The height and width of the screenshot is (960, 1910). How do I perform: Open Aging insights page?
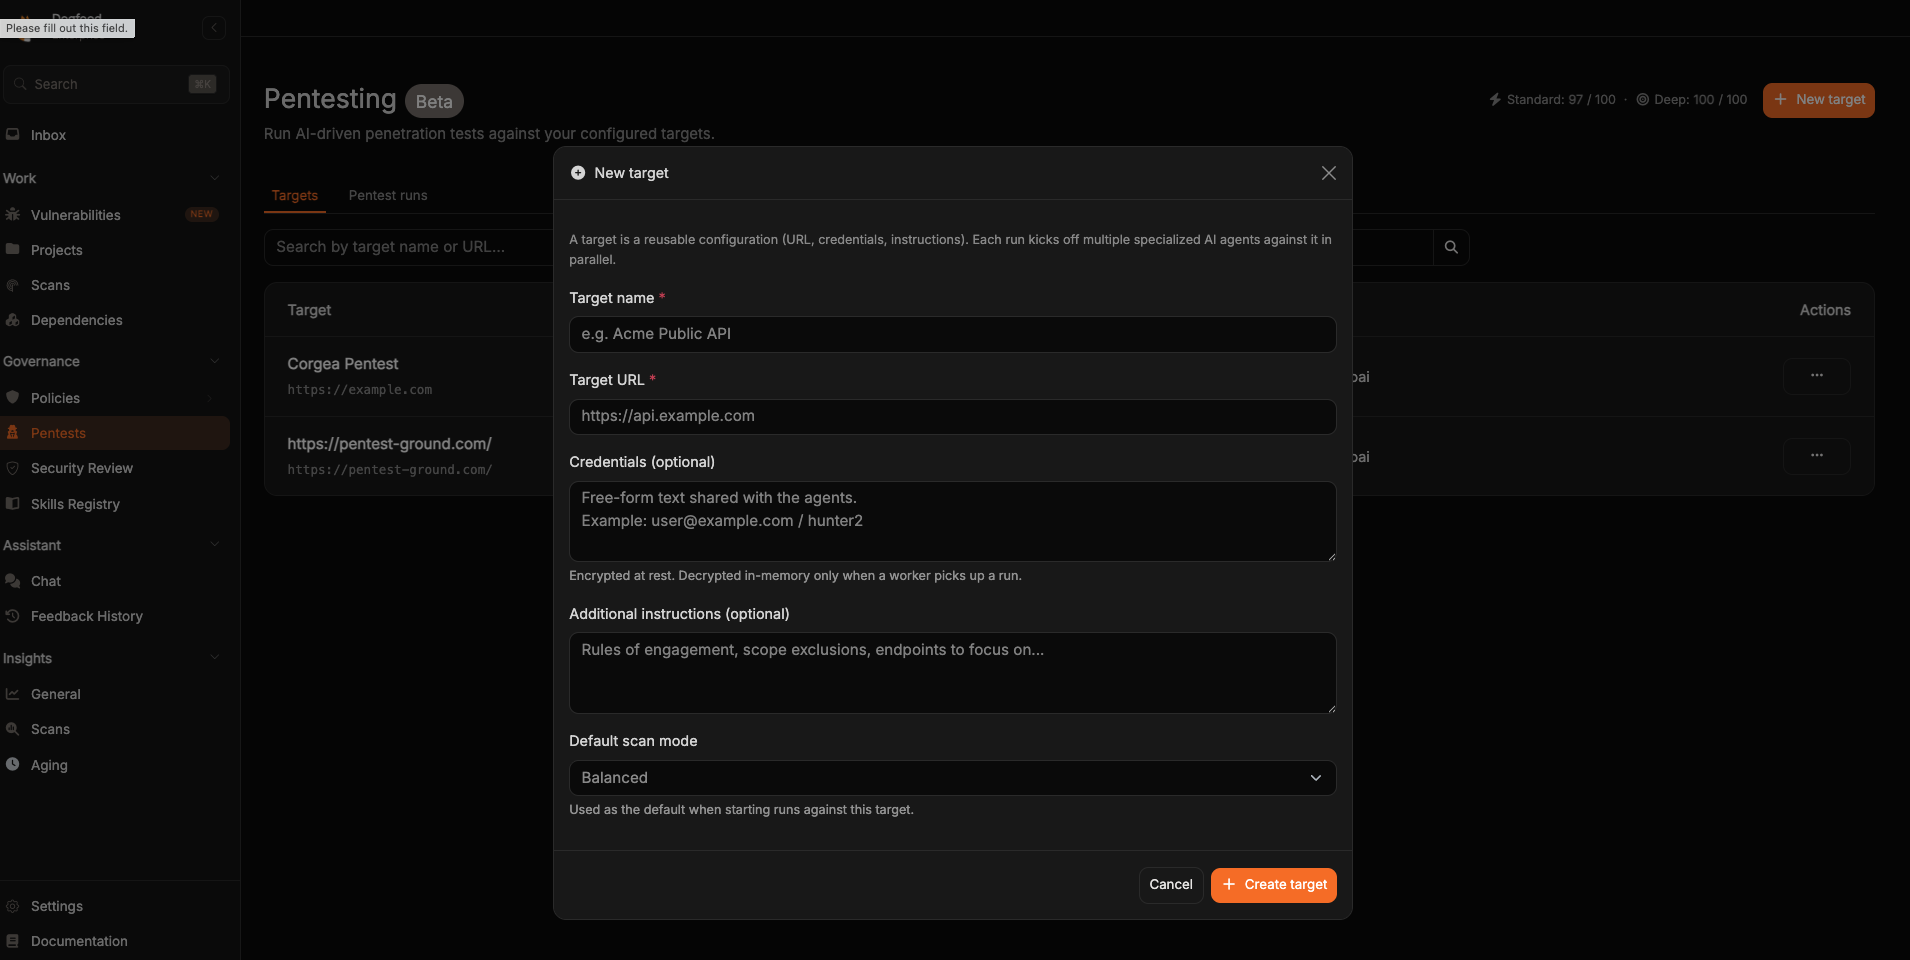click(49, 765)
